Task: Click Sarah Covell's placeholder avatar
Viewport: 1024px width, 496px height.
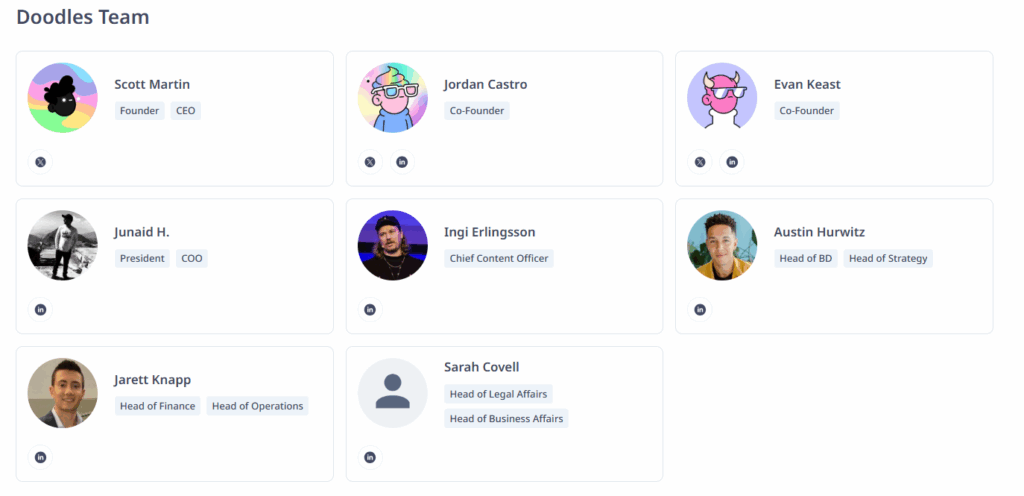Action: tap(393, 393)
